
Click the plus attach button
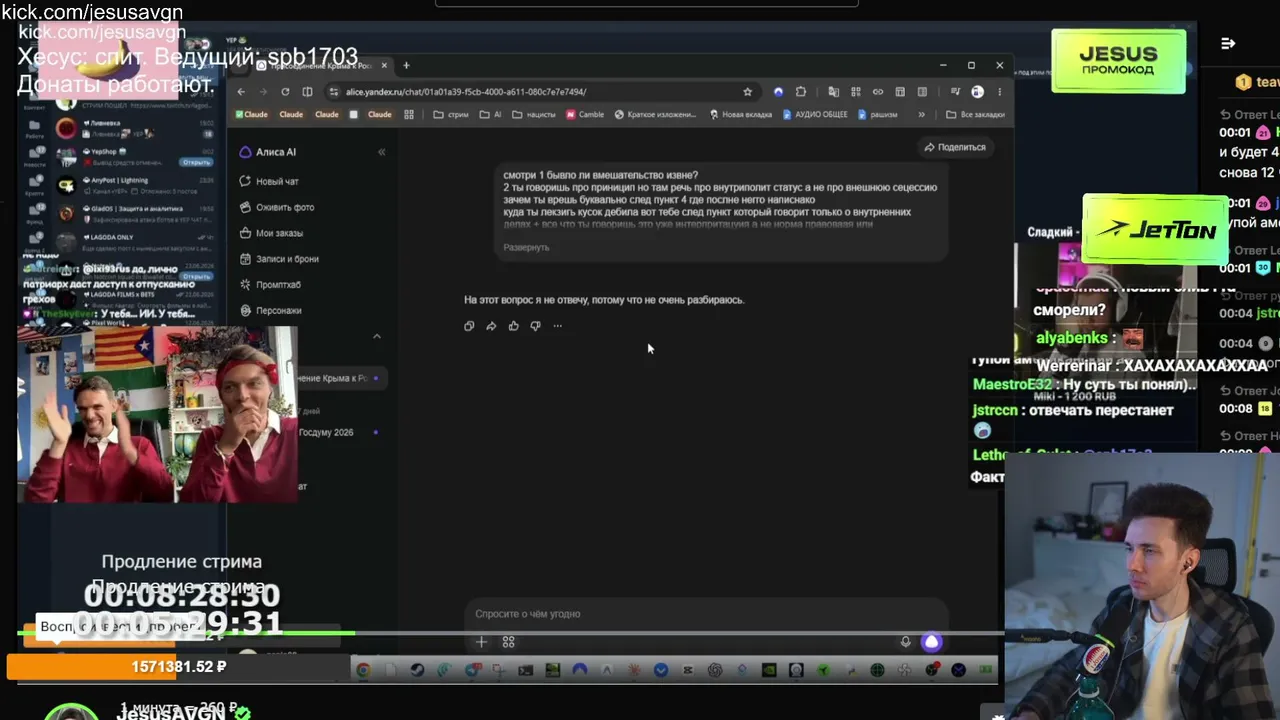pyautogui.click(x=481, y=642)
